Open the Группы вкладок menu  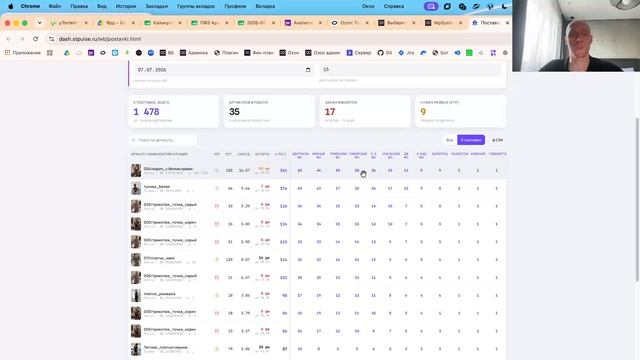point(196,6)
